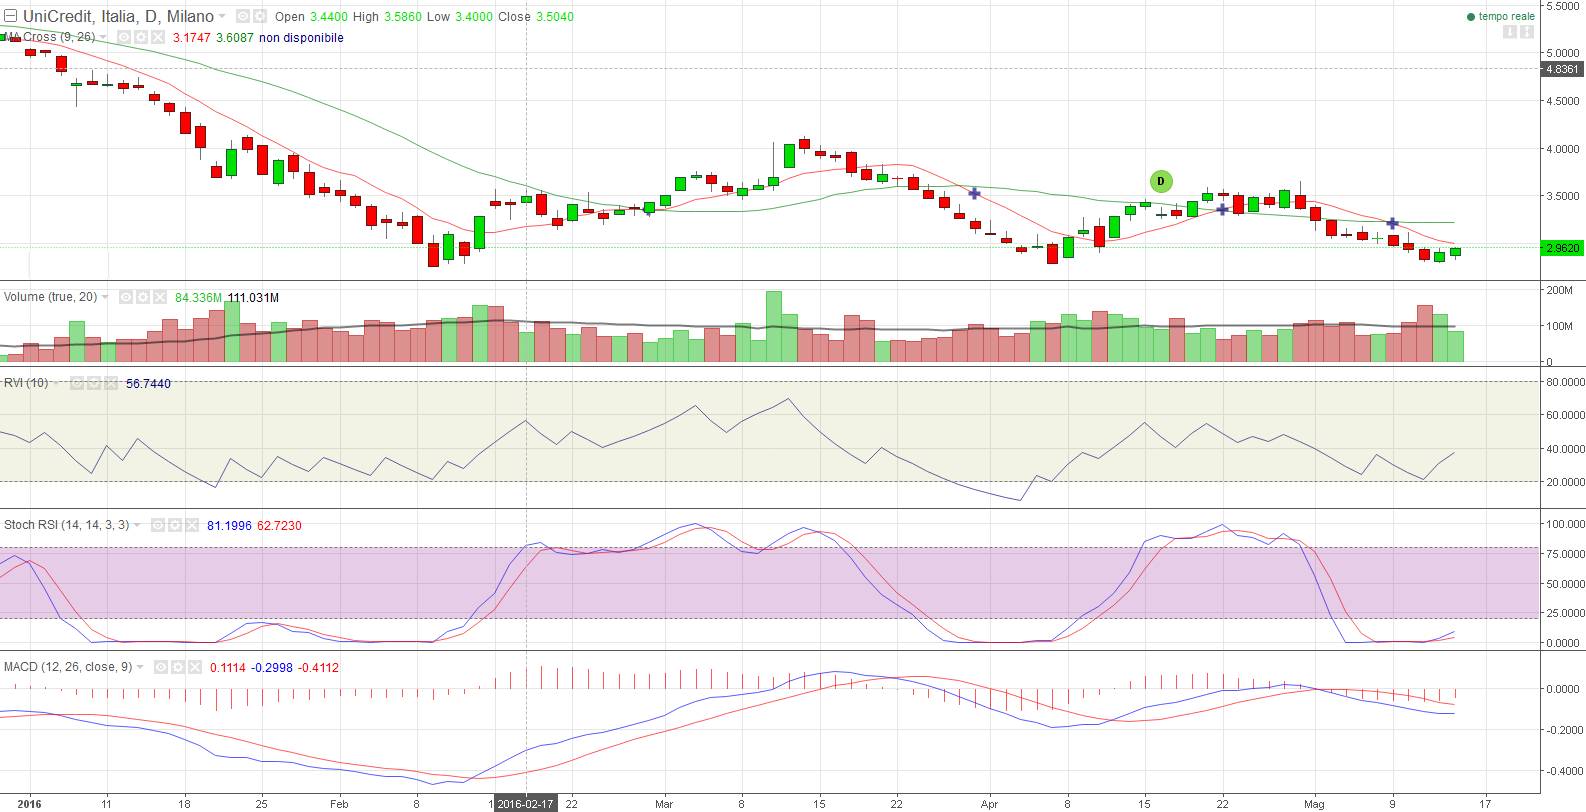Toggle MACD indicator visibility eye icon

[161, 667]
